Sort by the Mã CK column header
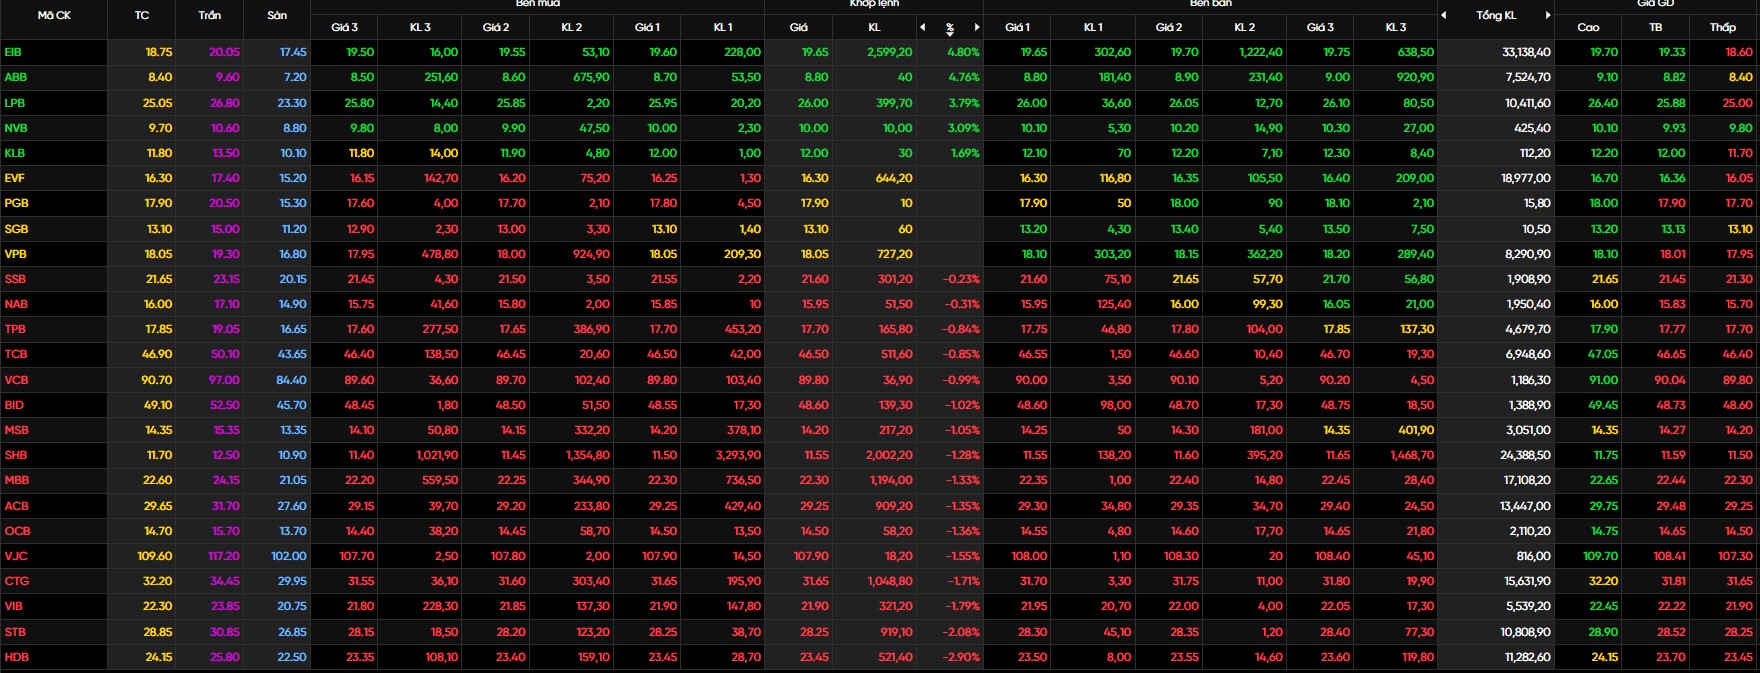This screenshot has height=673, width=1760. 54,15
